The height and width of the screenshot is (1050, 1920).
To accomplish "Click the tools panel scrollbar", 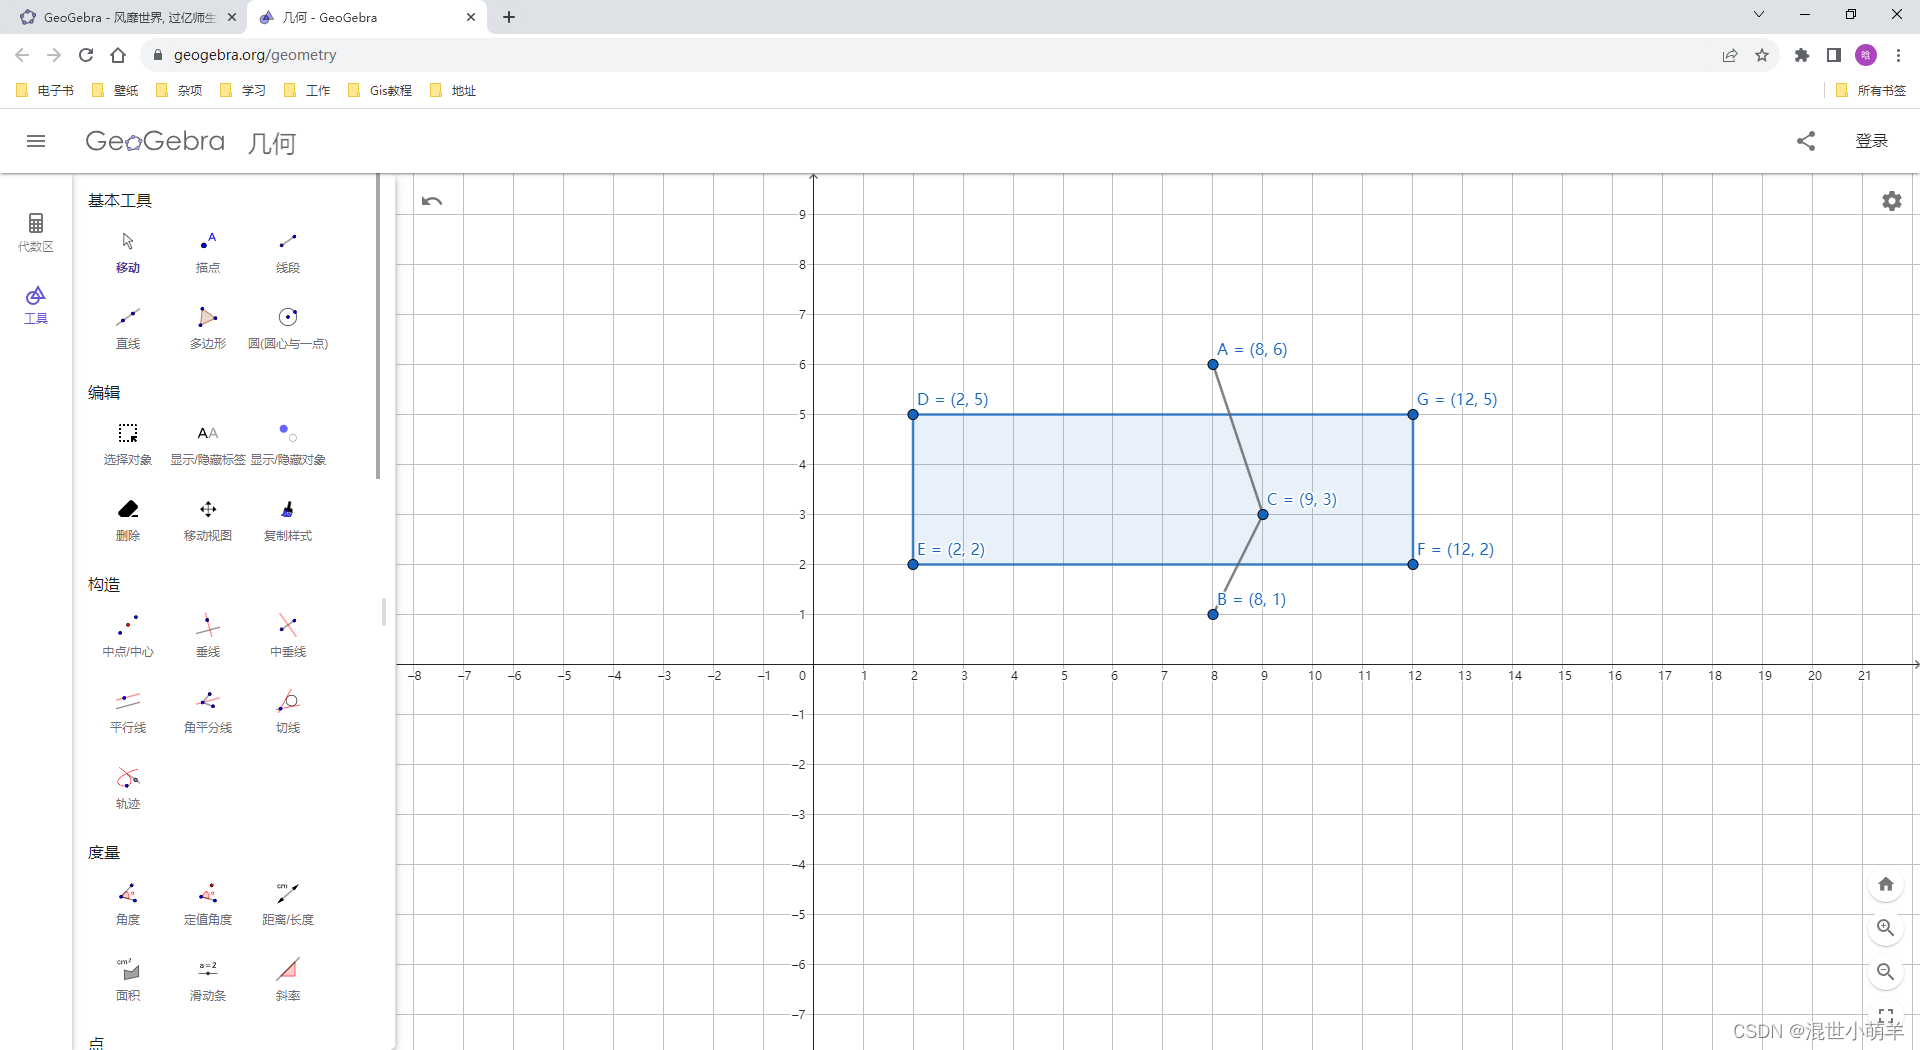I will [378, 327].
